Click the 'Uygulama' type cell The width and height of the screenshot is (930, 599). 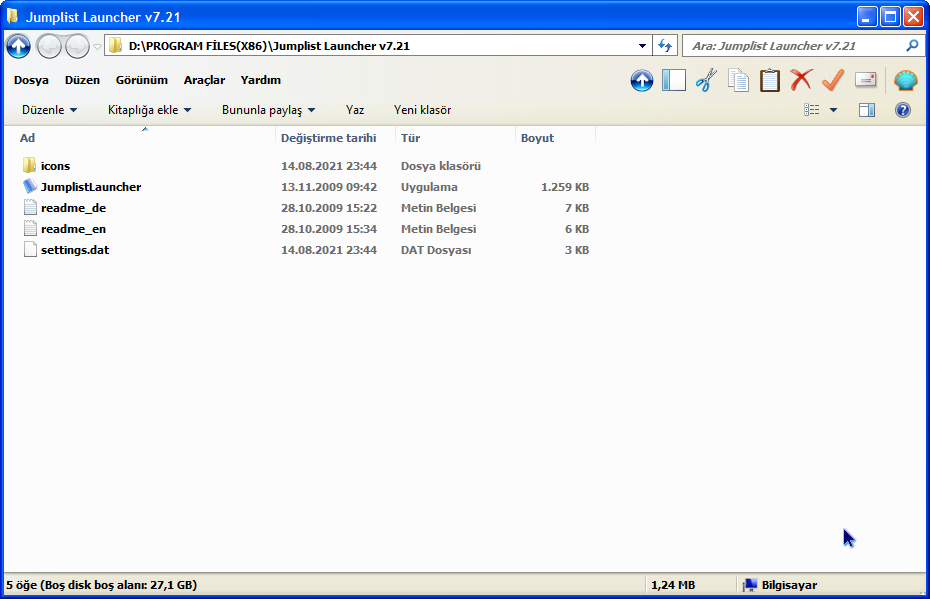pos(429,187)
